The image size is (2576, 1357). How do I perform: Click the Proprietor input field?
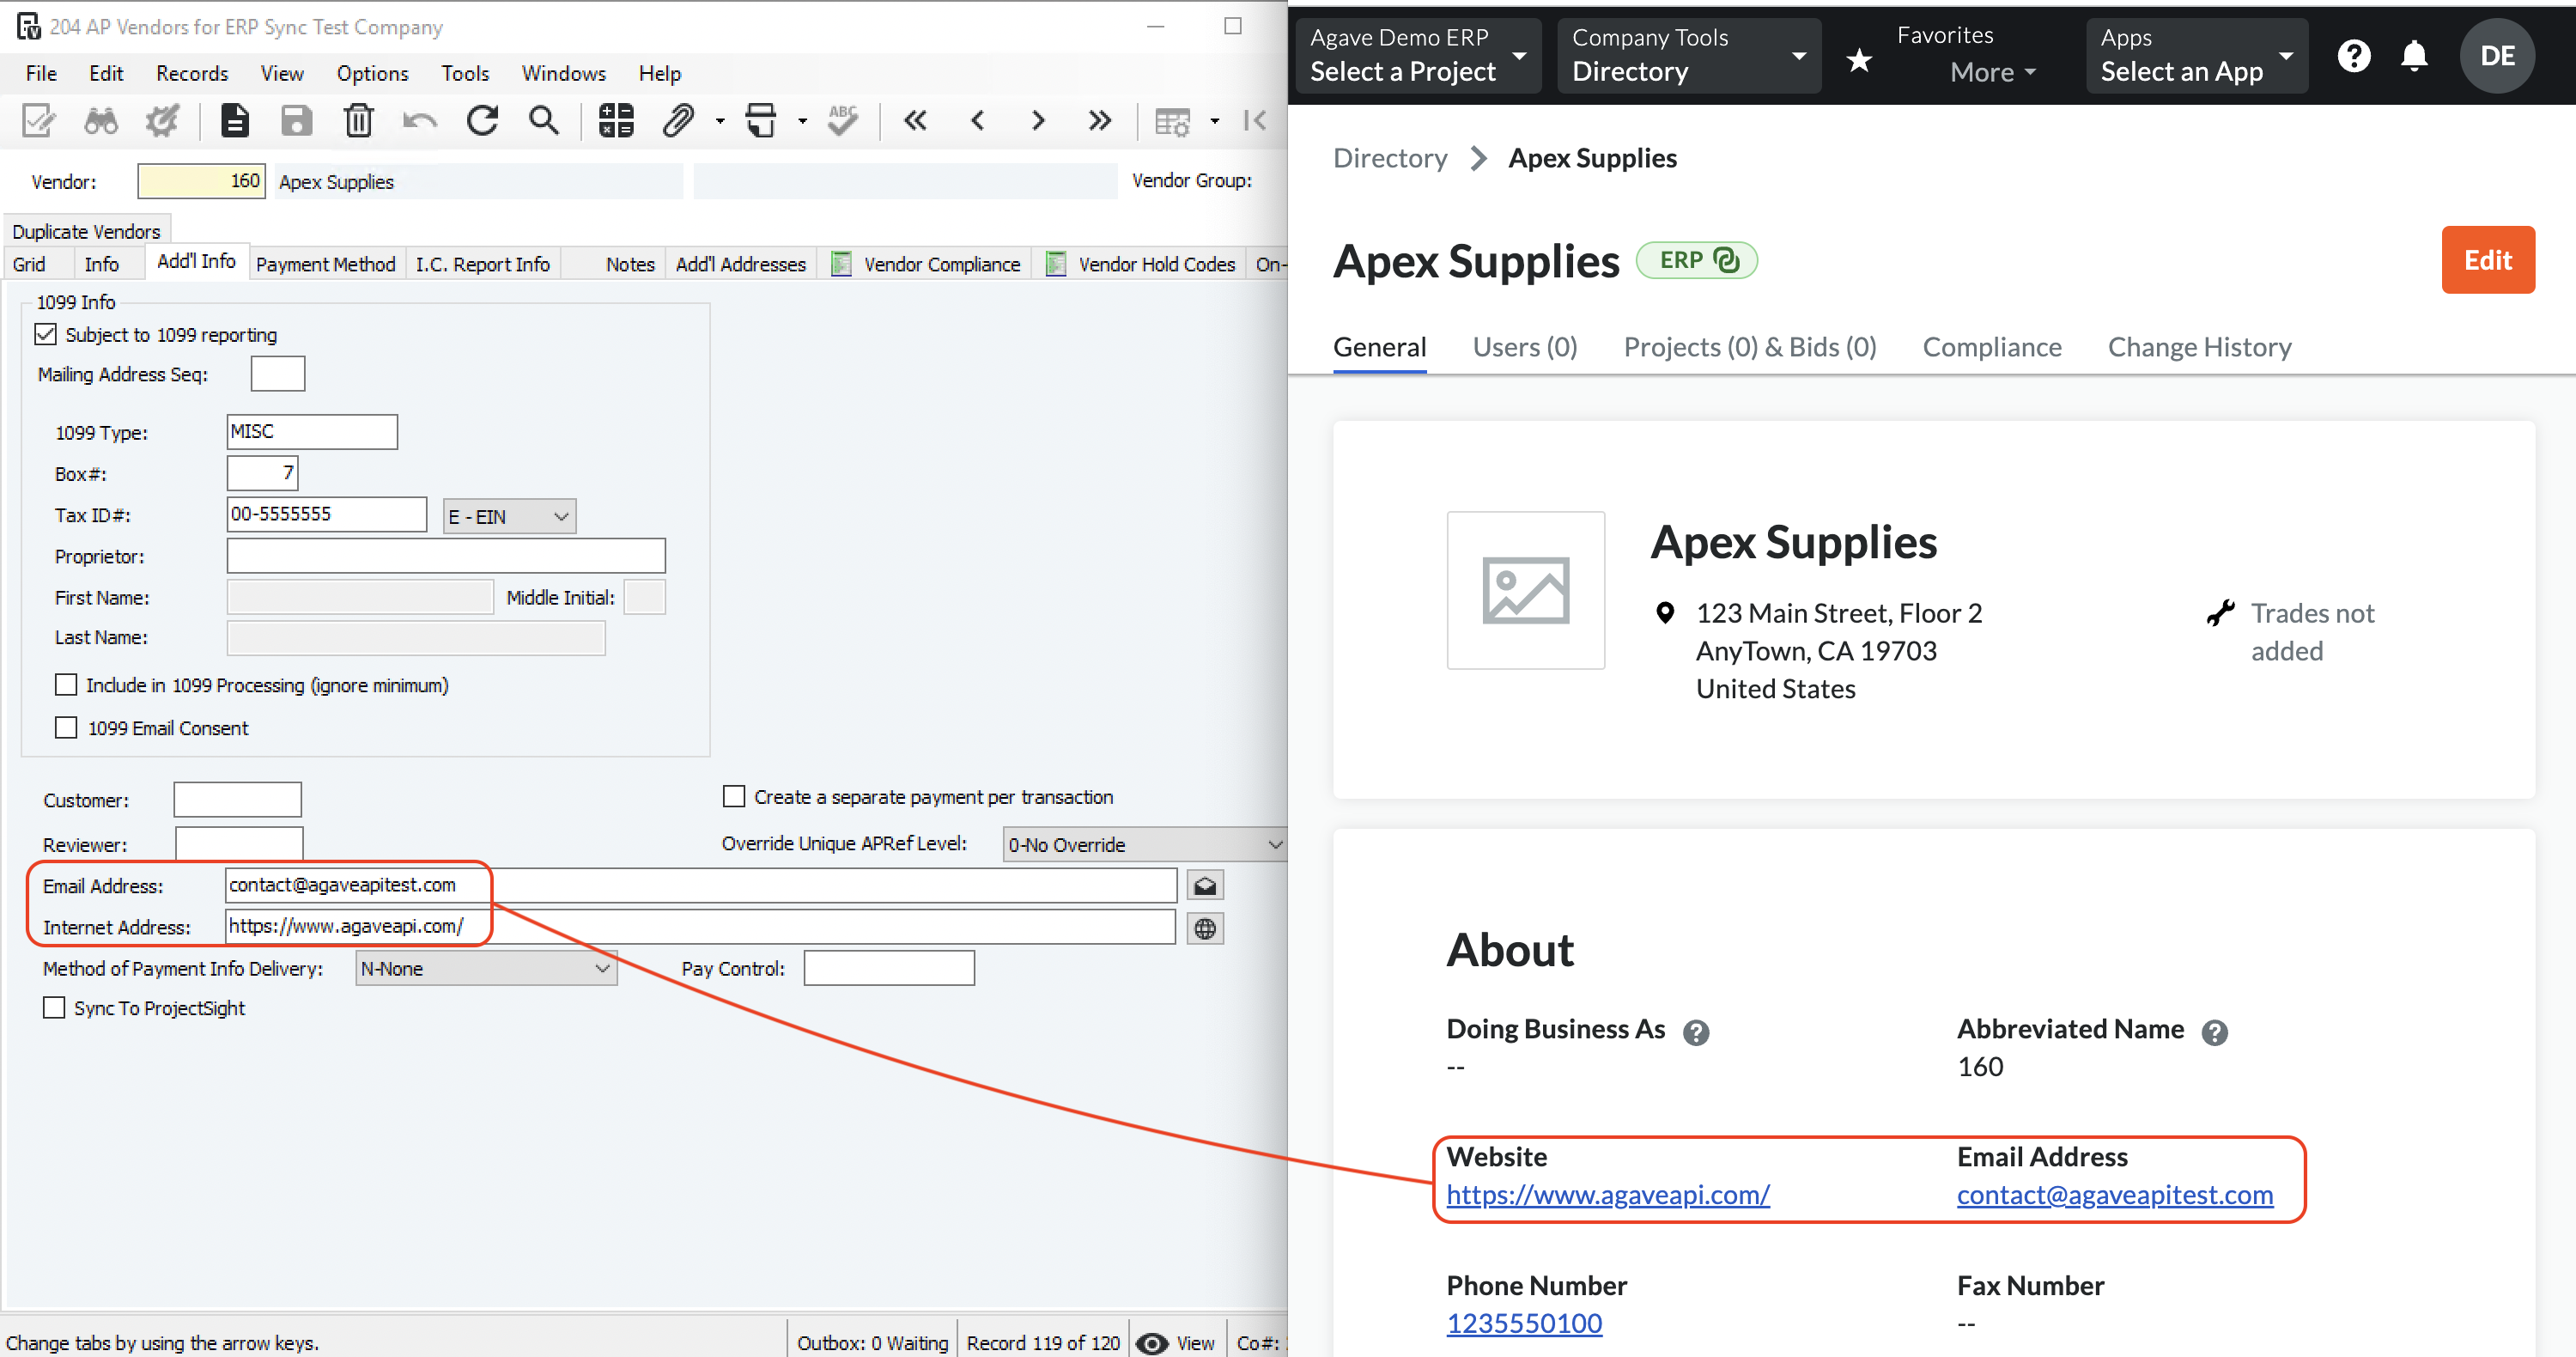point(446,556)
